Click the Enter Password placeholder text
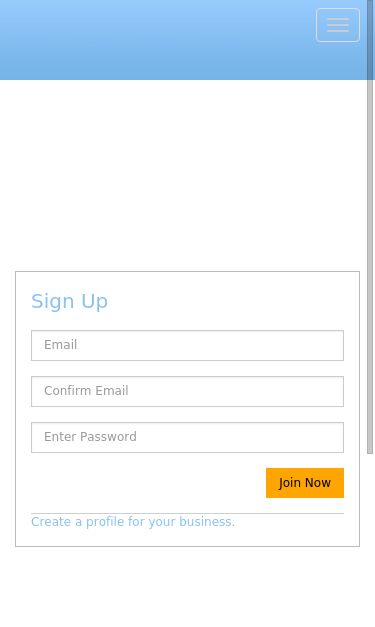375x627 pixels. [90, 437]
